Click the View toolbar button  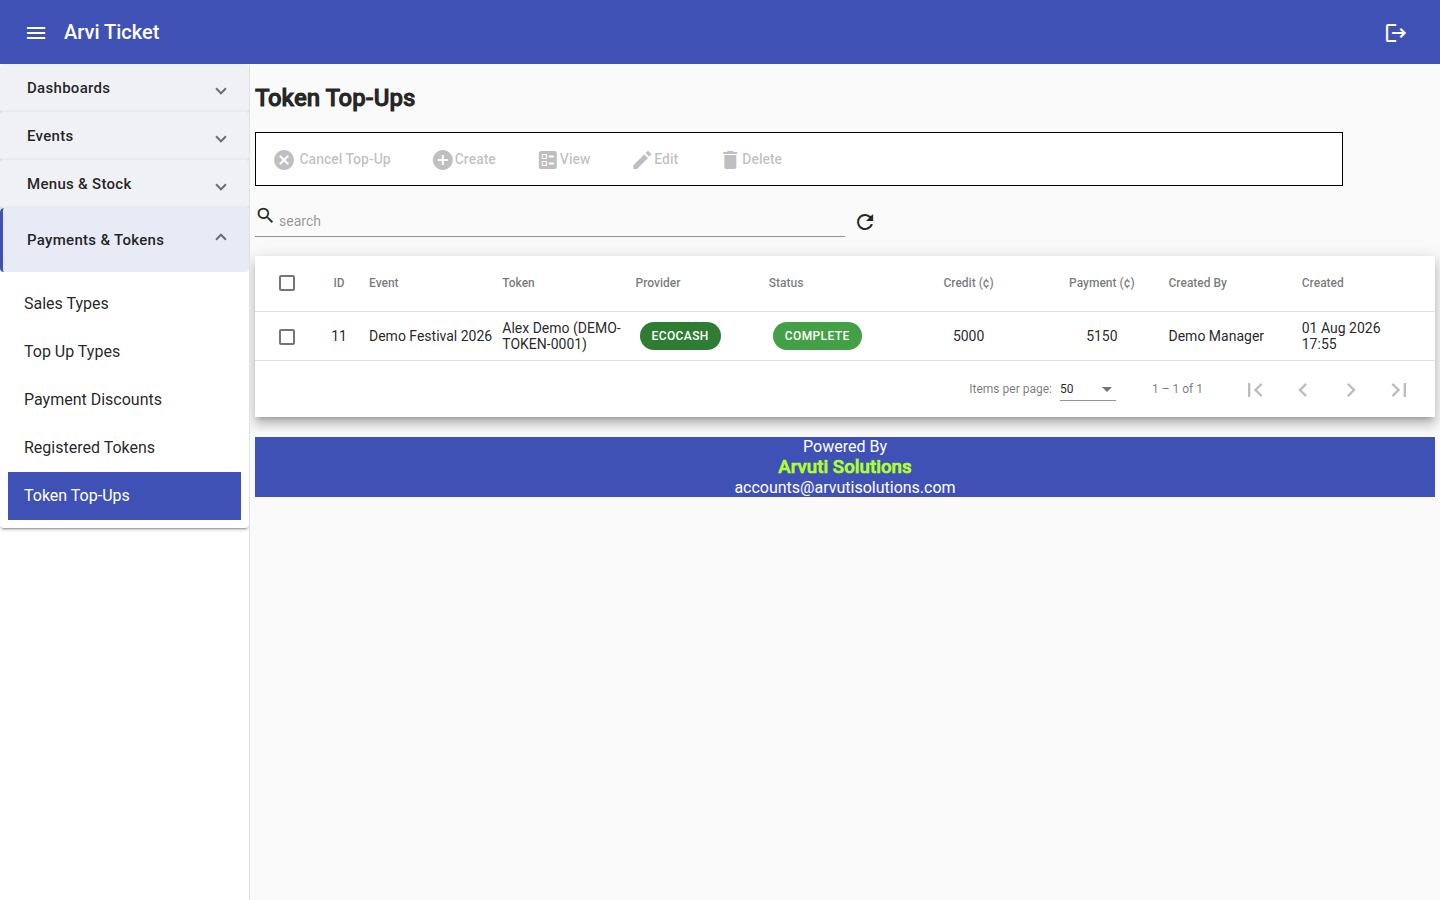click(x=565, y=159)
